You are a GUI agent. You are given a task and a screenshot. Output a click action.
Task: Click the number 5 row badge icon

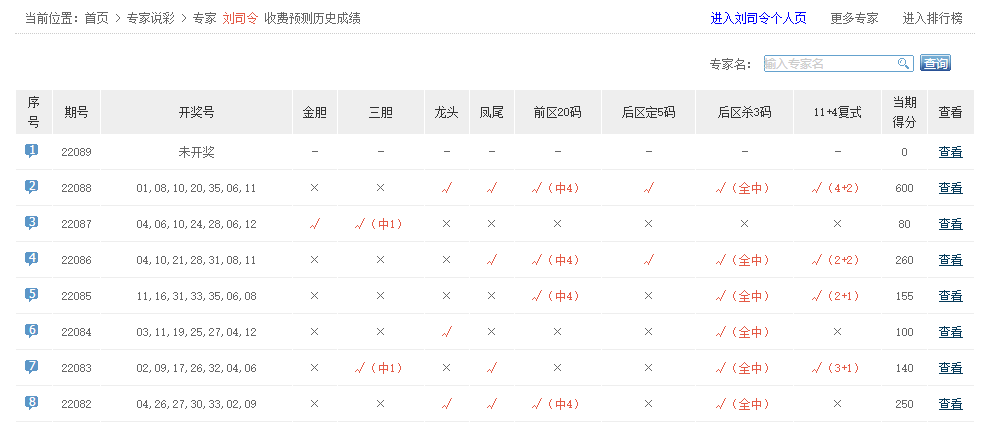(33, 295)
